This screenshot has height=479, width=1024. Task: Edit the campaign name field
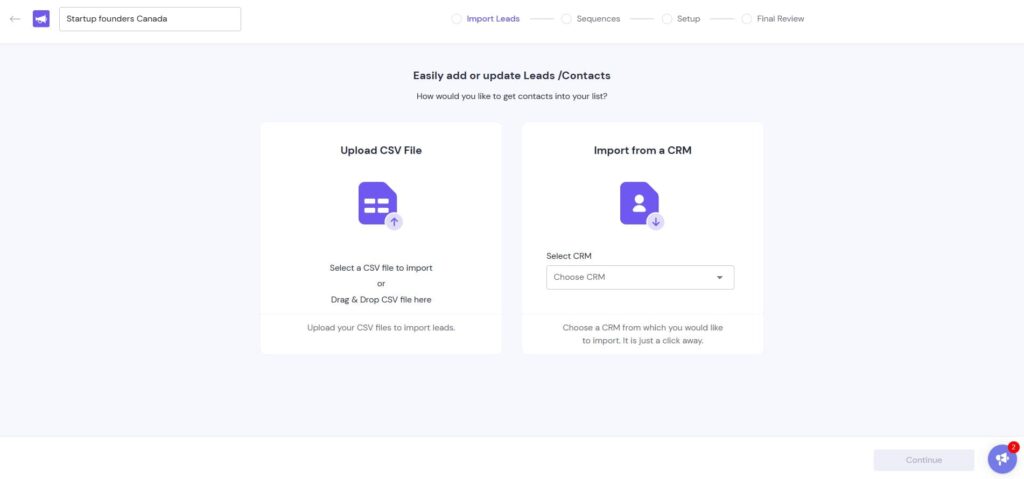[150, 19]
